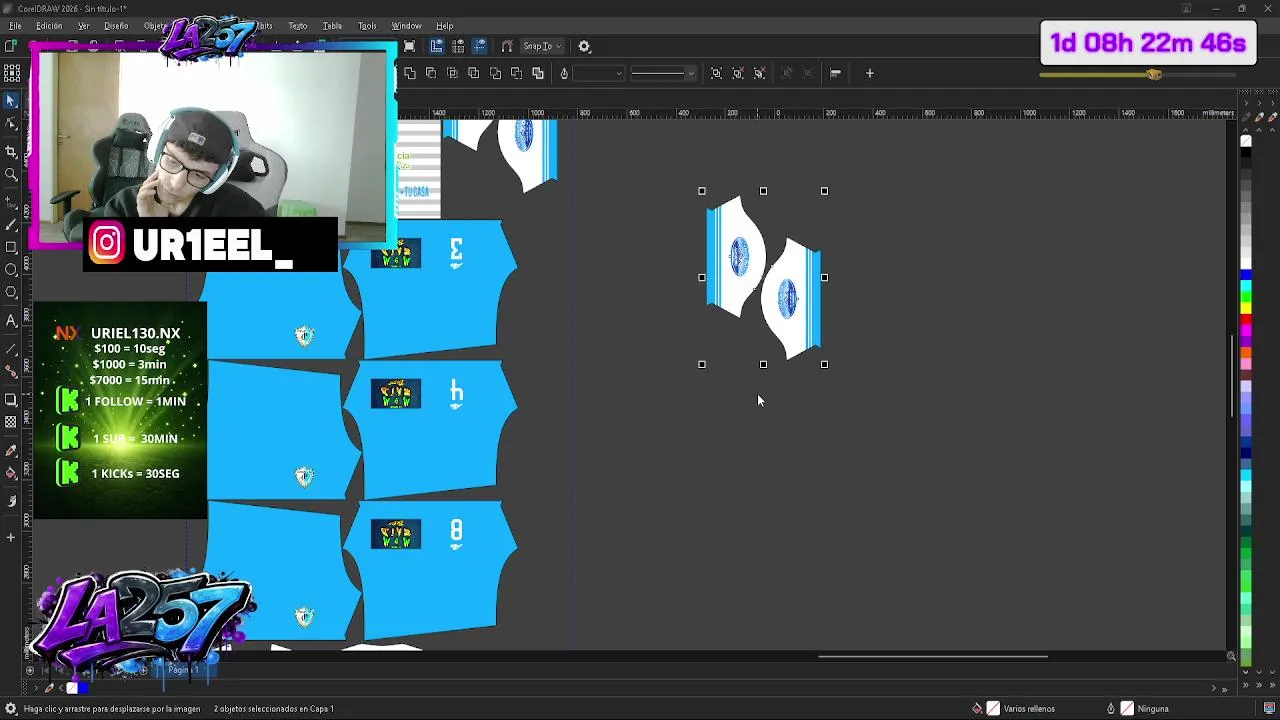Click the status bar settings gear
Viewport: 1280px width, 720px height.
click(x=11, y=709)
